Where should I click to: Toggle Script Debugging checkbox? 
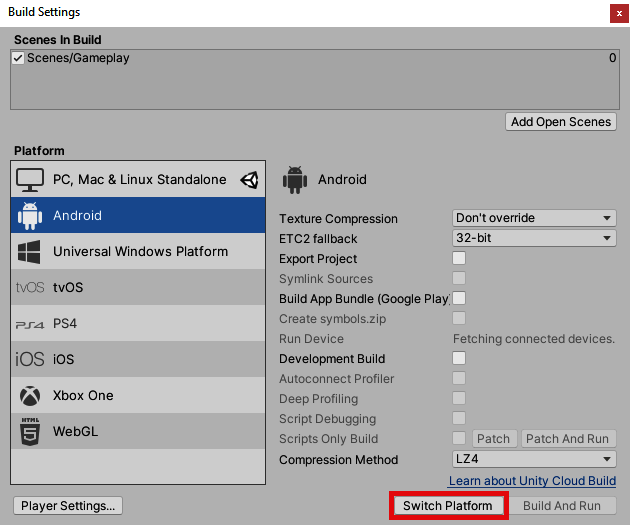(459, 418)
